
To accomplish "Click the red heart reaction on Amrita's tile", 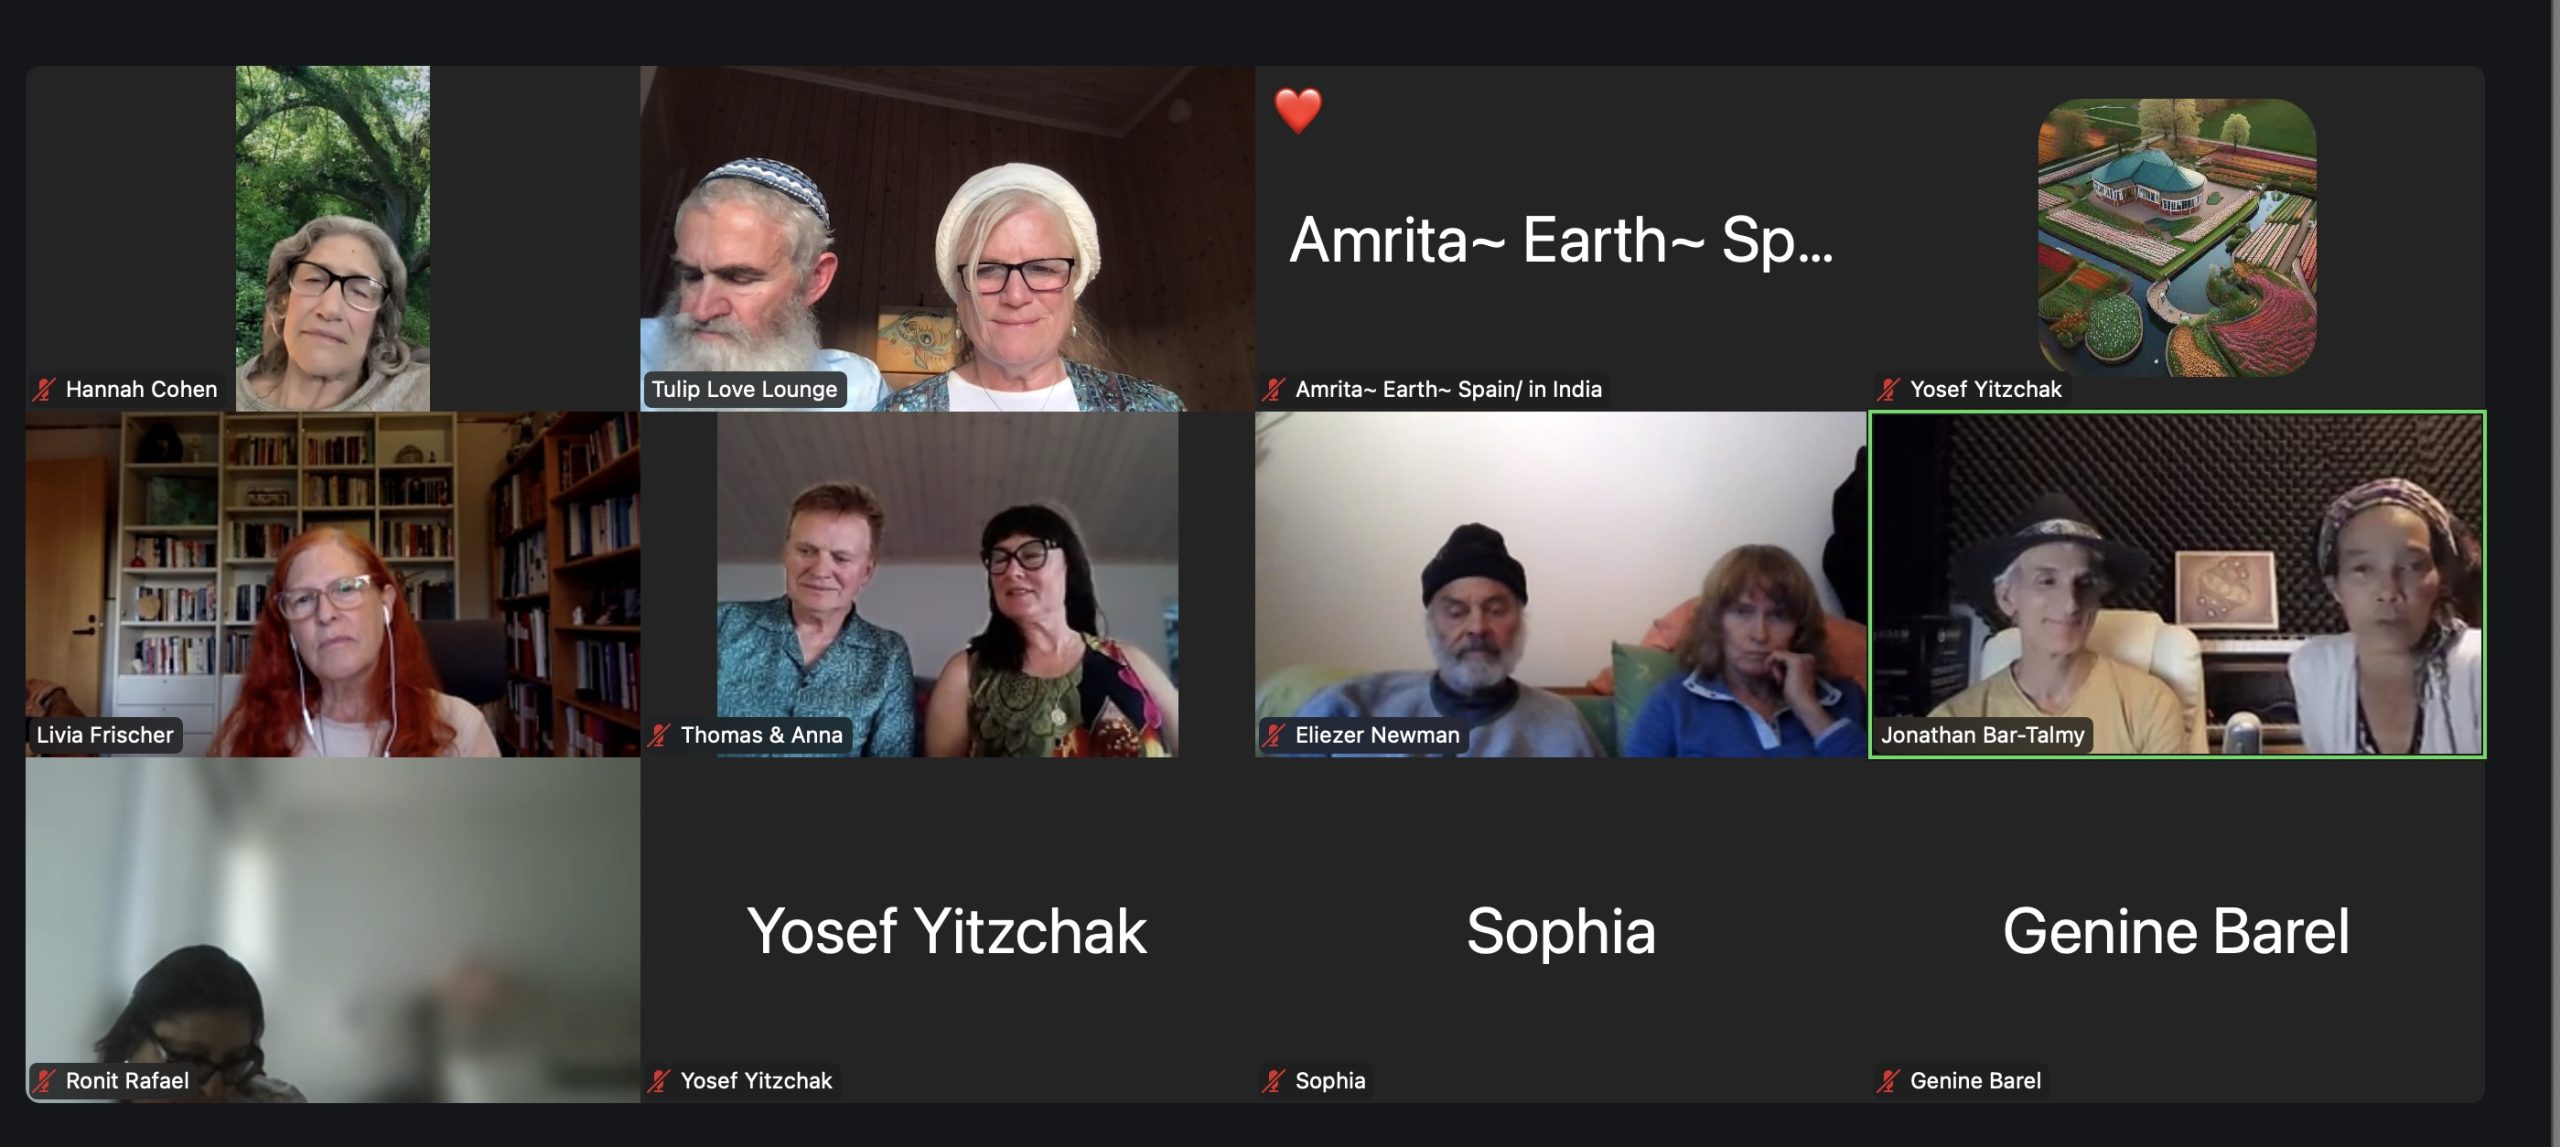I will click(1298, 110).
